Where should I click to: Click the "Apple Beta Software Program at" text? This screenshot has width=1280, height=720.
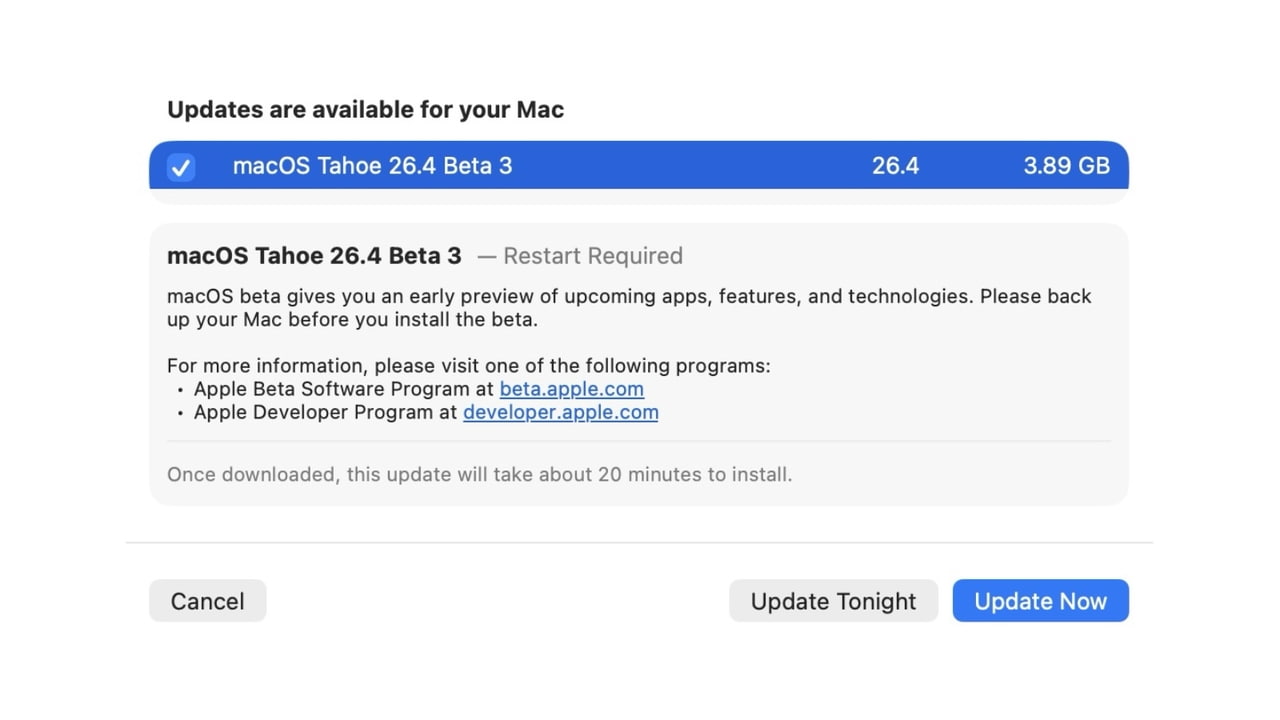345,389
